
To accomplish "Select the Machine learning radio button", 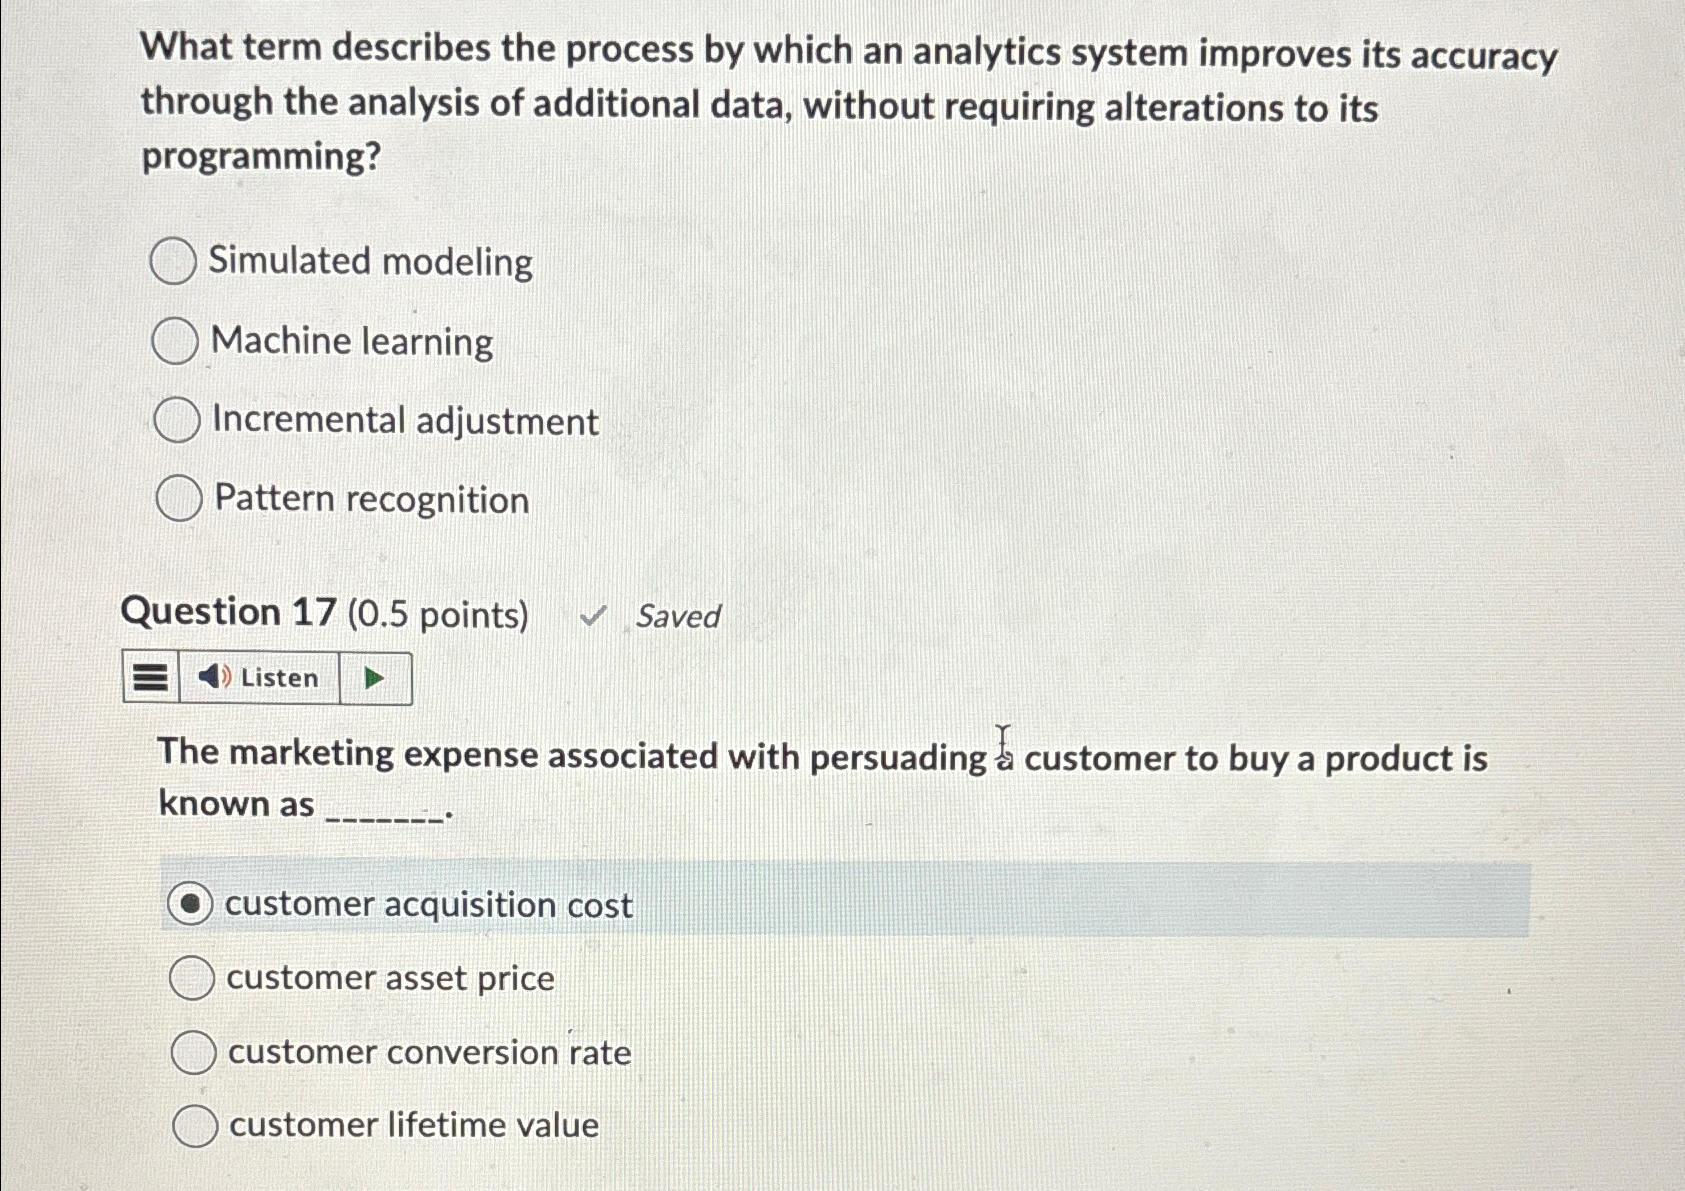I will coord(176,341).
